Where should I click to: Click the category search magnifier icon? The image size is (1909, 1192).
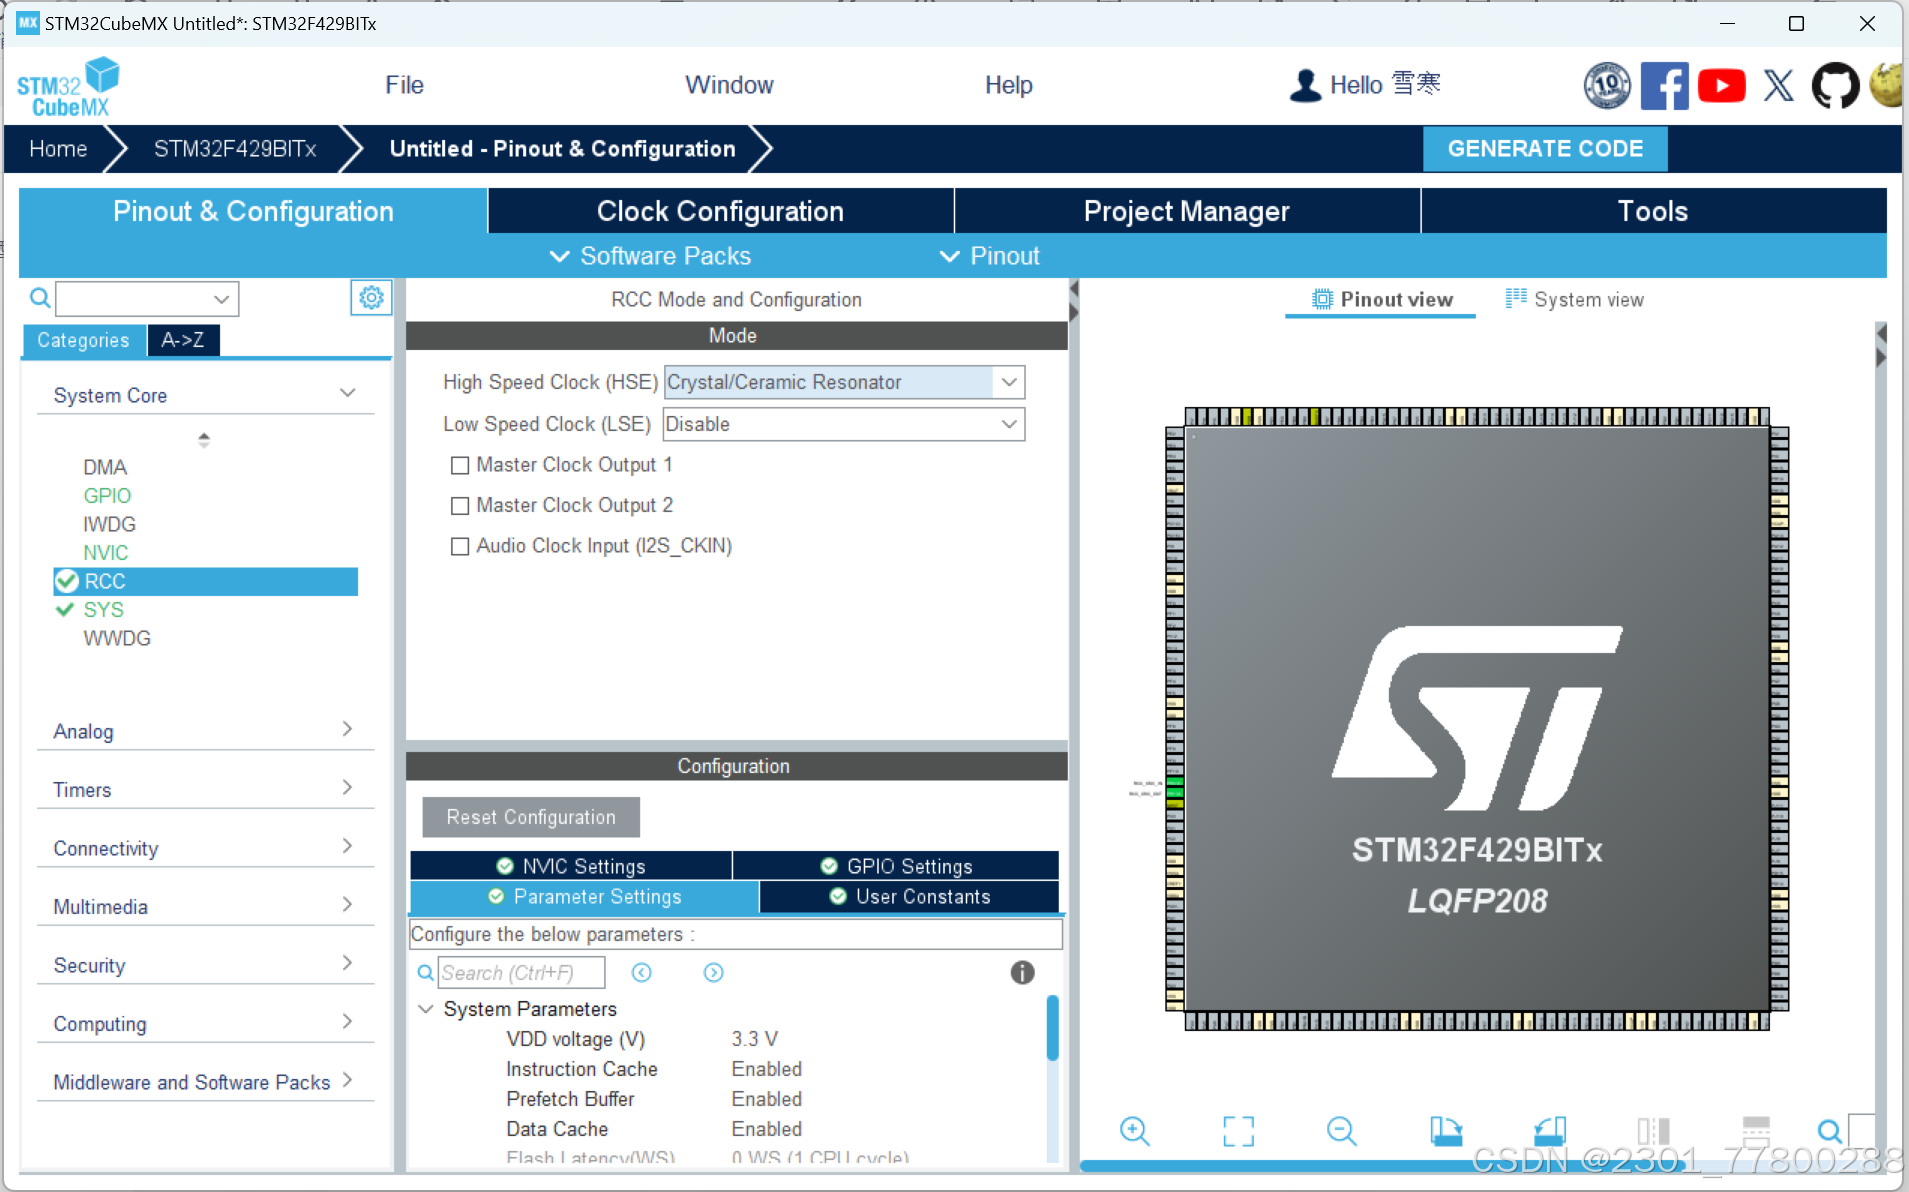tap(40, 298)
